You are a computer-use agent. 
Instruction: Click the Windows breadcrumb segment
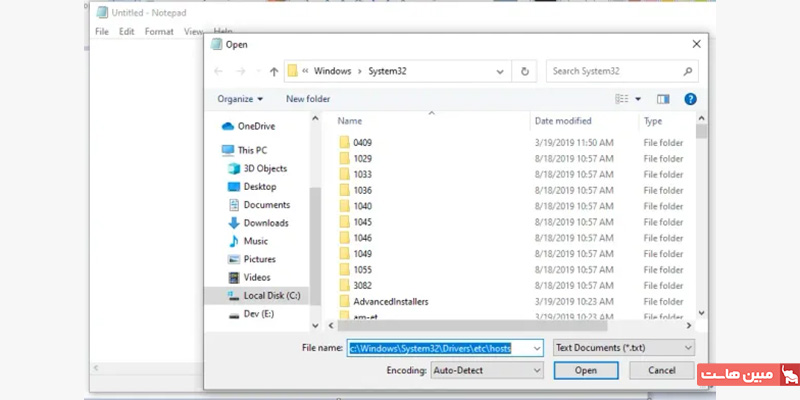click(333, 71)
